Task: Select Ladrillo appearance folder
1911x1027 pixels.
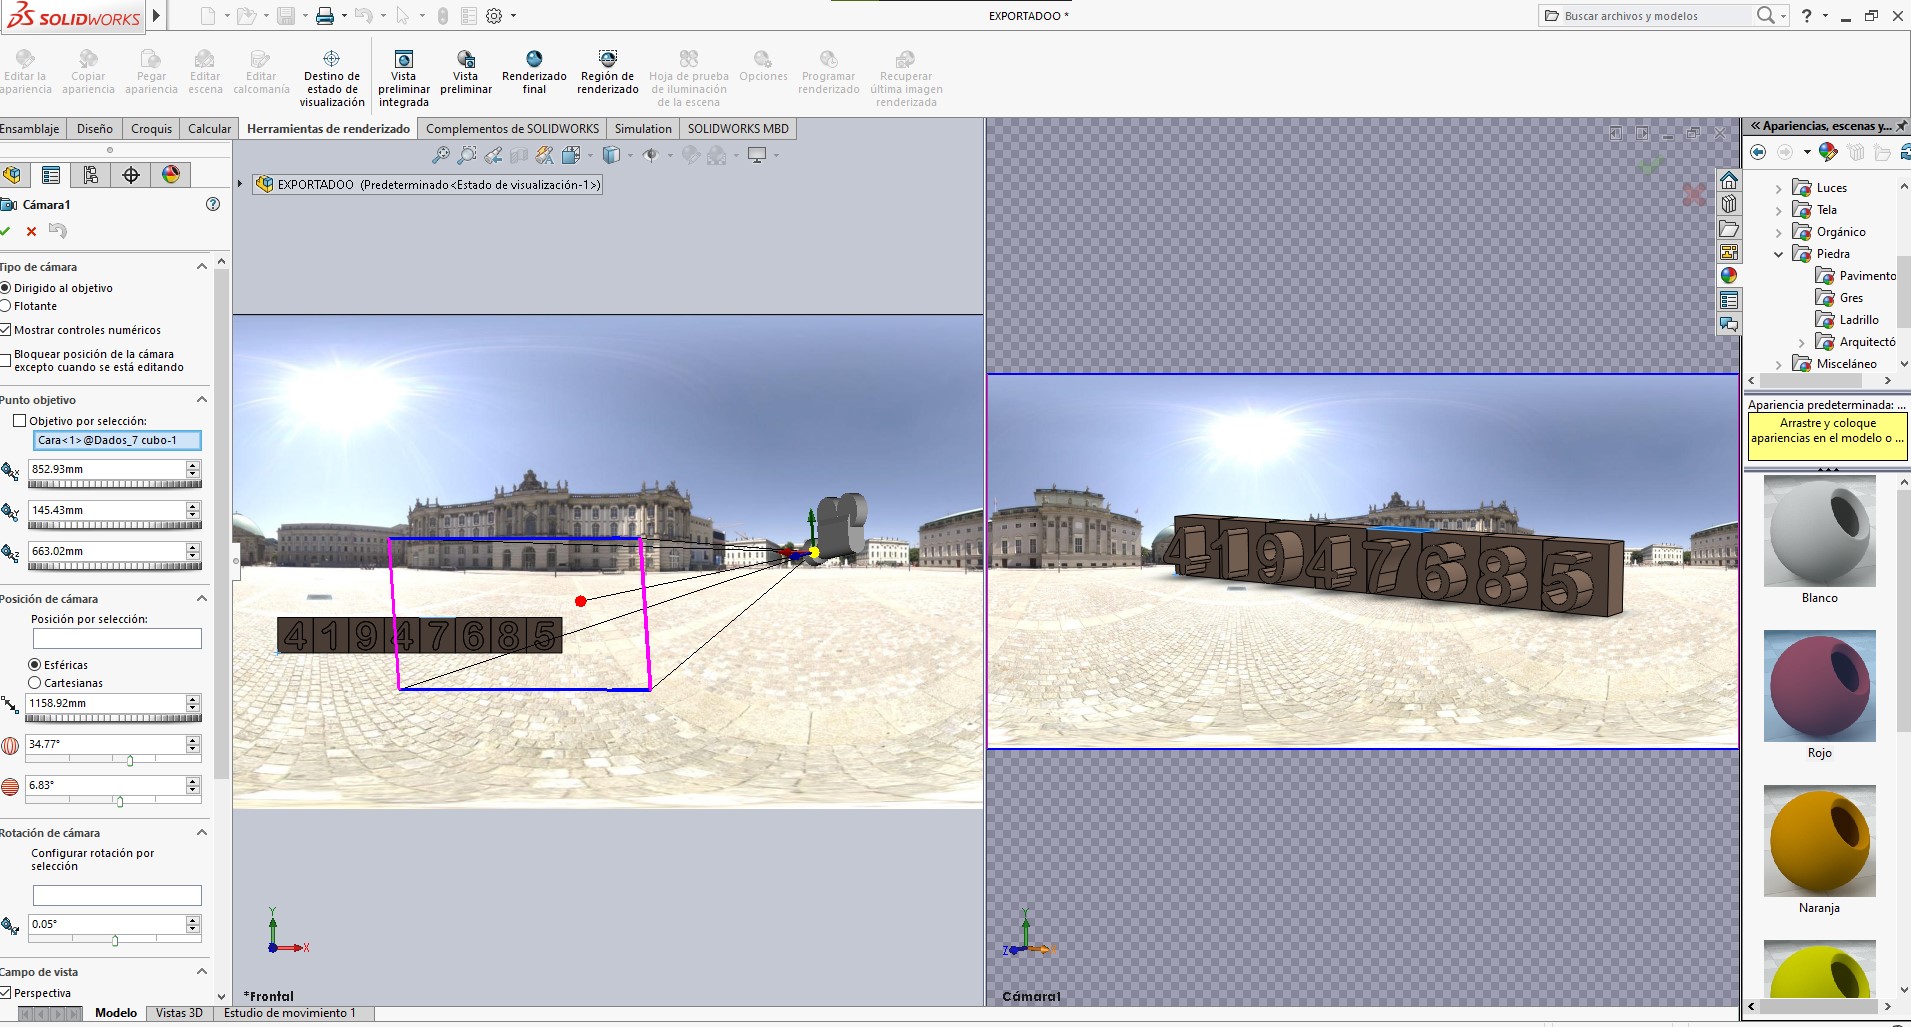Action: [x=1848, y=320]
